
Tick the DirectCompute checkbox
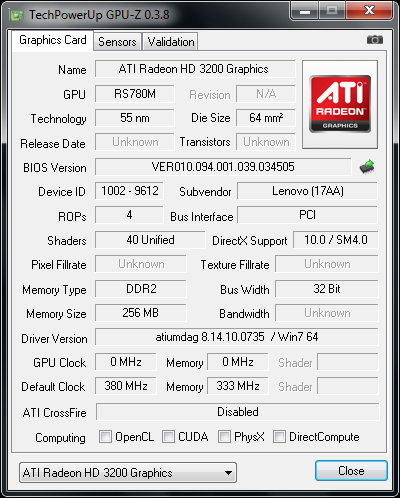coord(279,436)
